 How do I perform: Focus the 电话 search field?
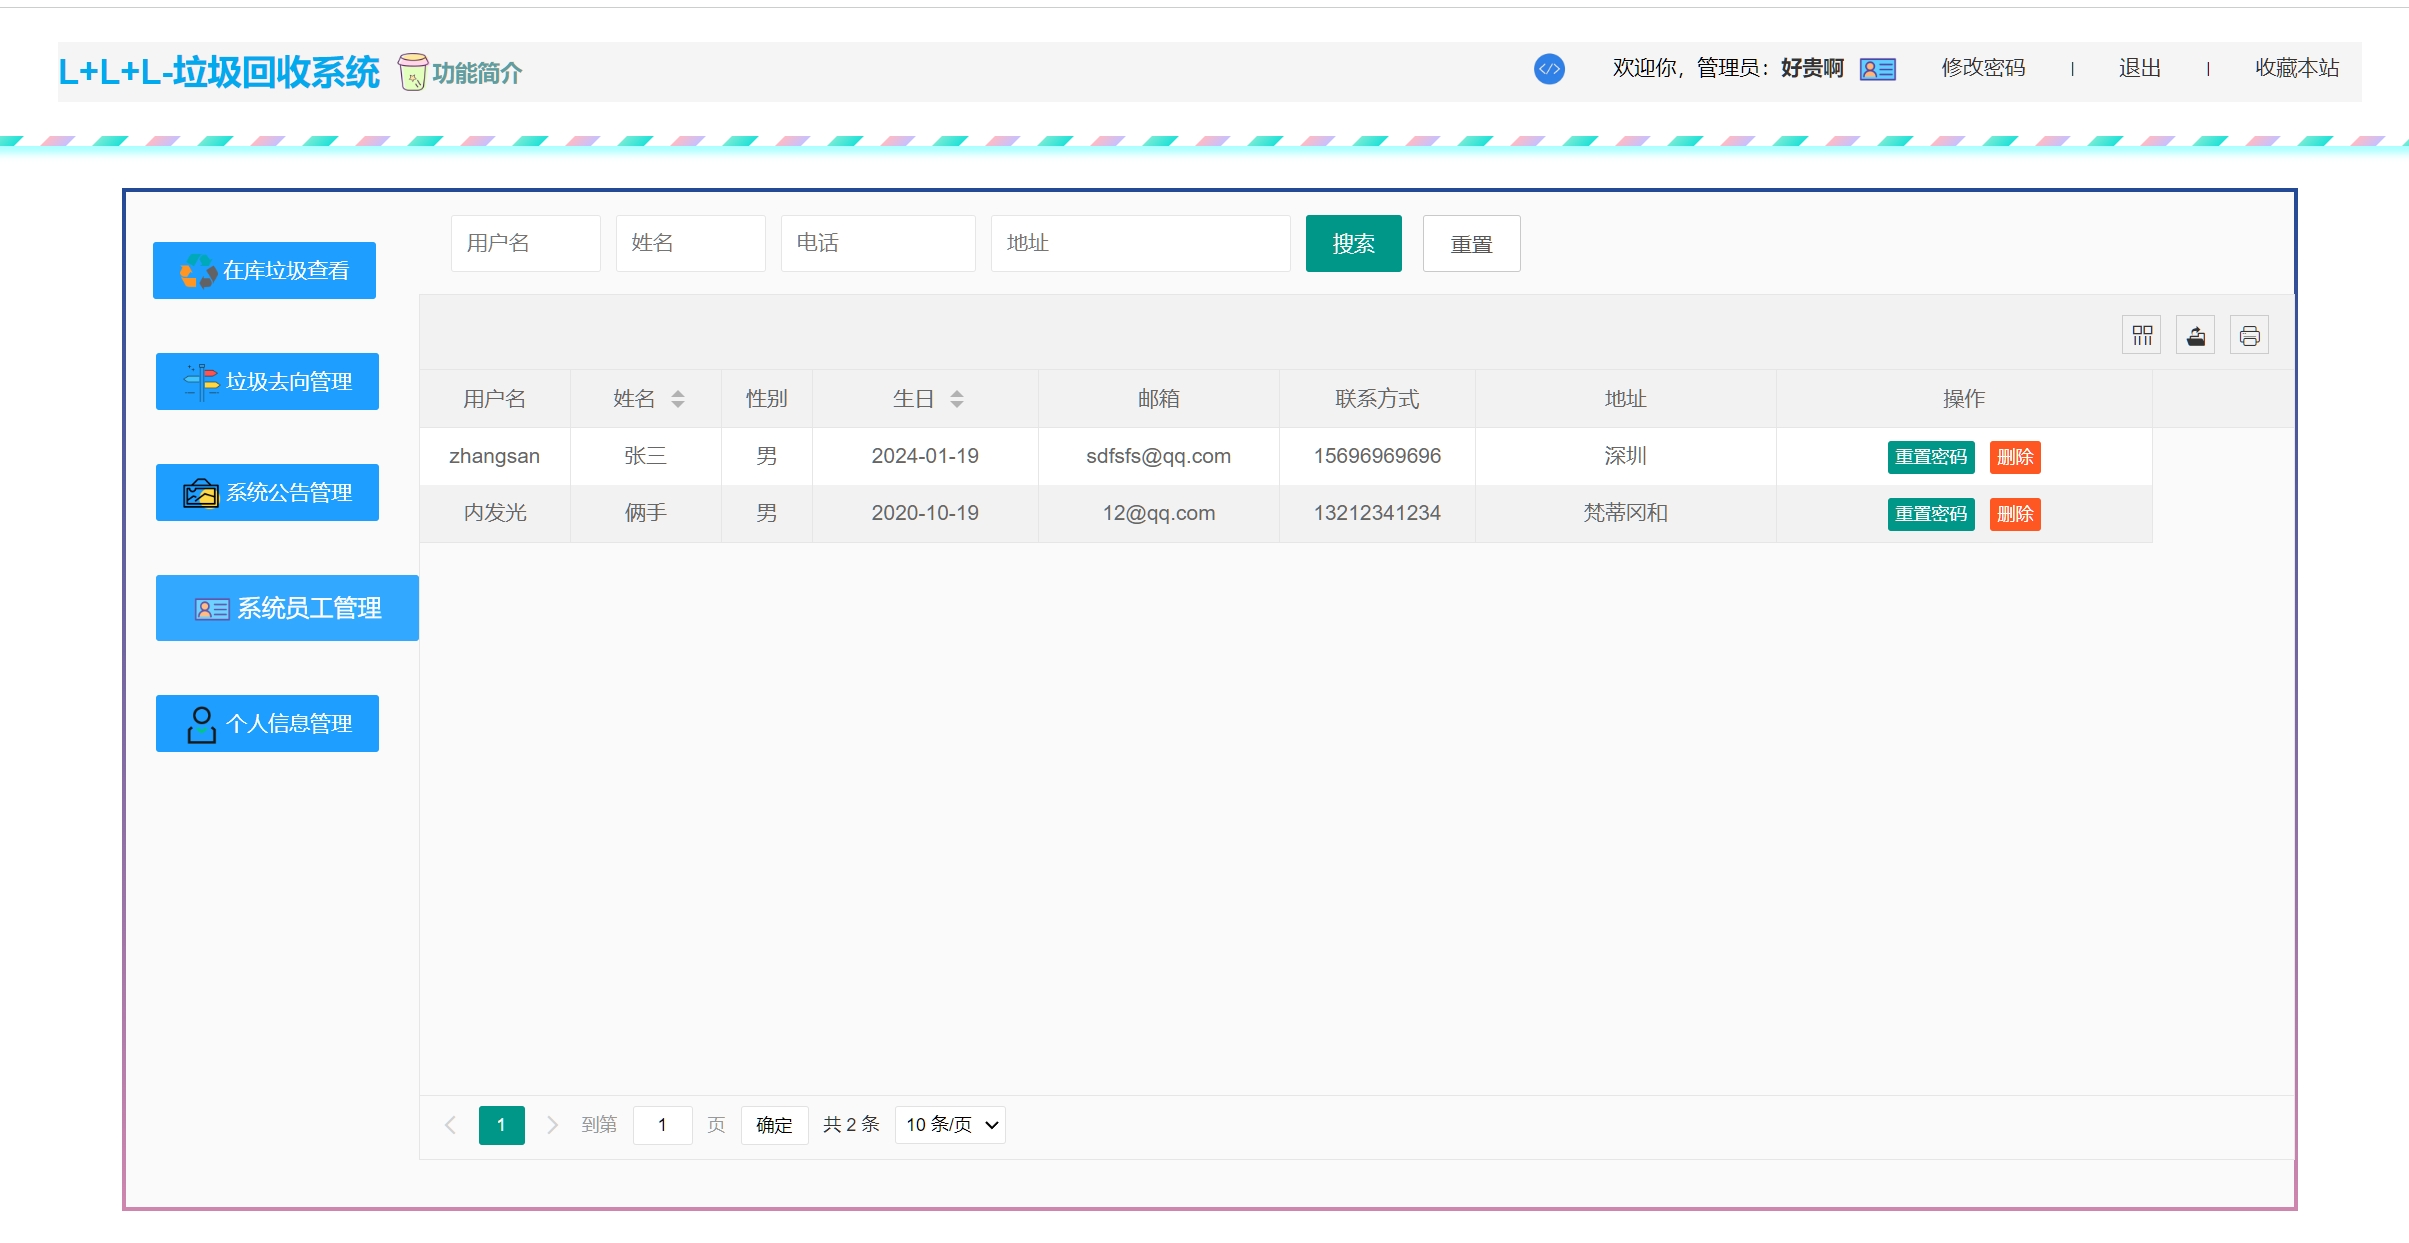click(x=878, y=243)
